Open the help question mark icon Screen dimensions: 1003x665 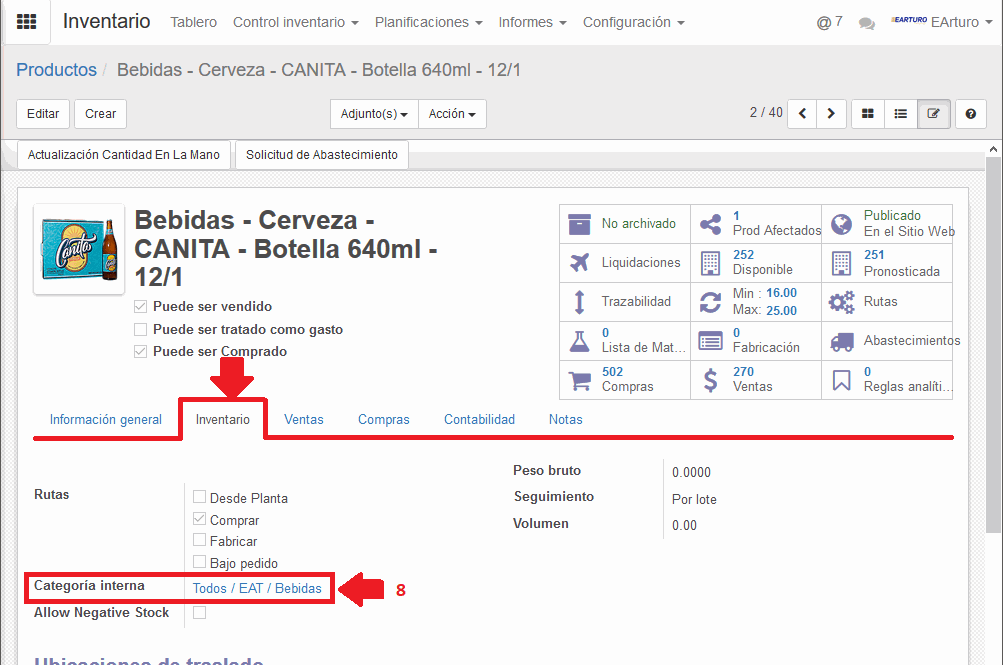click(970, 114)
